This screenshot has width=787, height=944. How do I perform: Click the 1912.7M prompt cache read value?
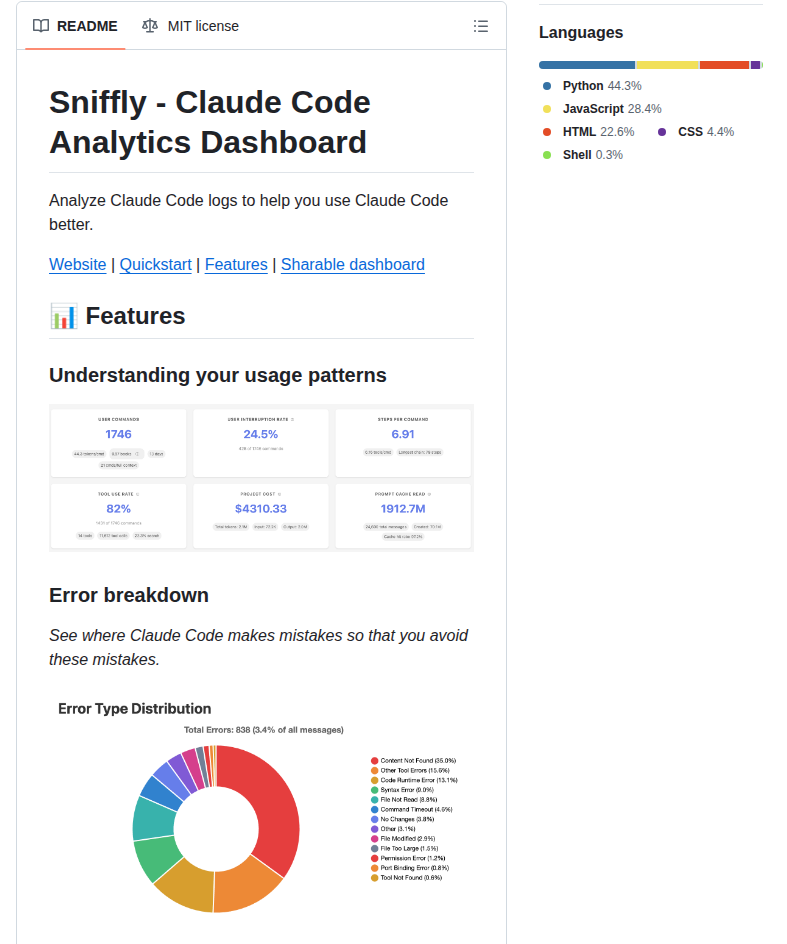403,509
